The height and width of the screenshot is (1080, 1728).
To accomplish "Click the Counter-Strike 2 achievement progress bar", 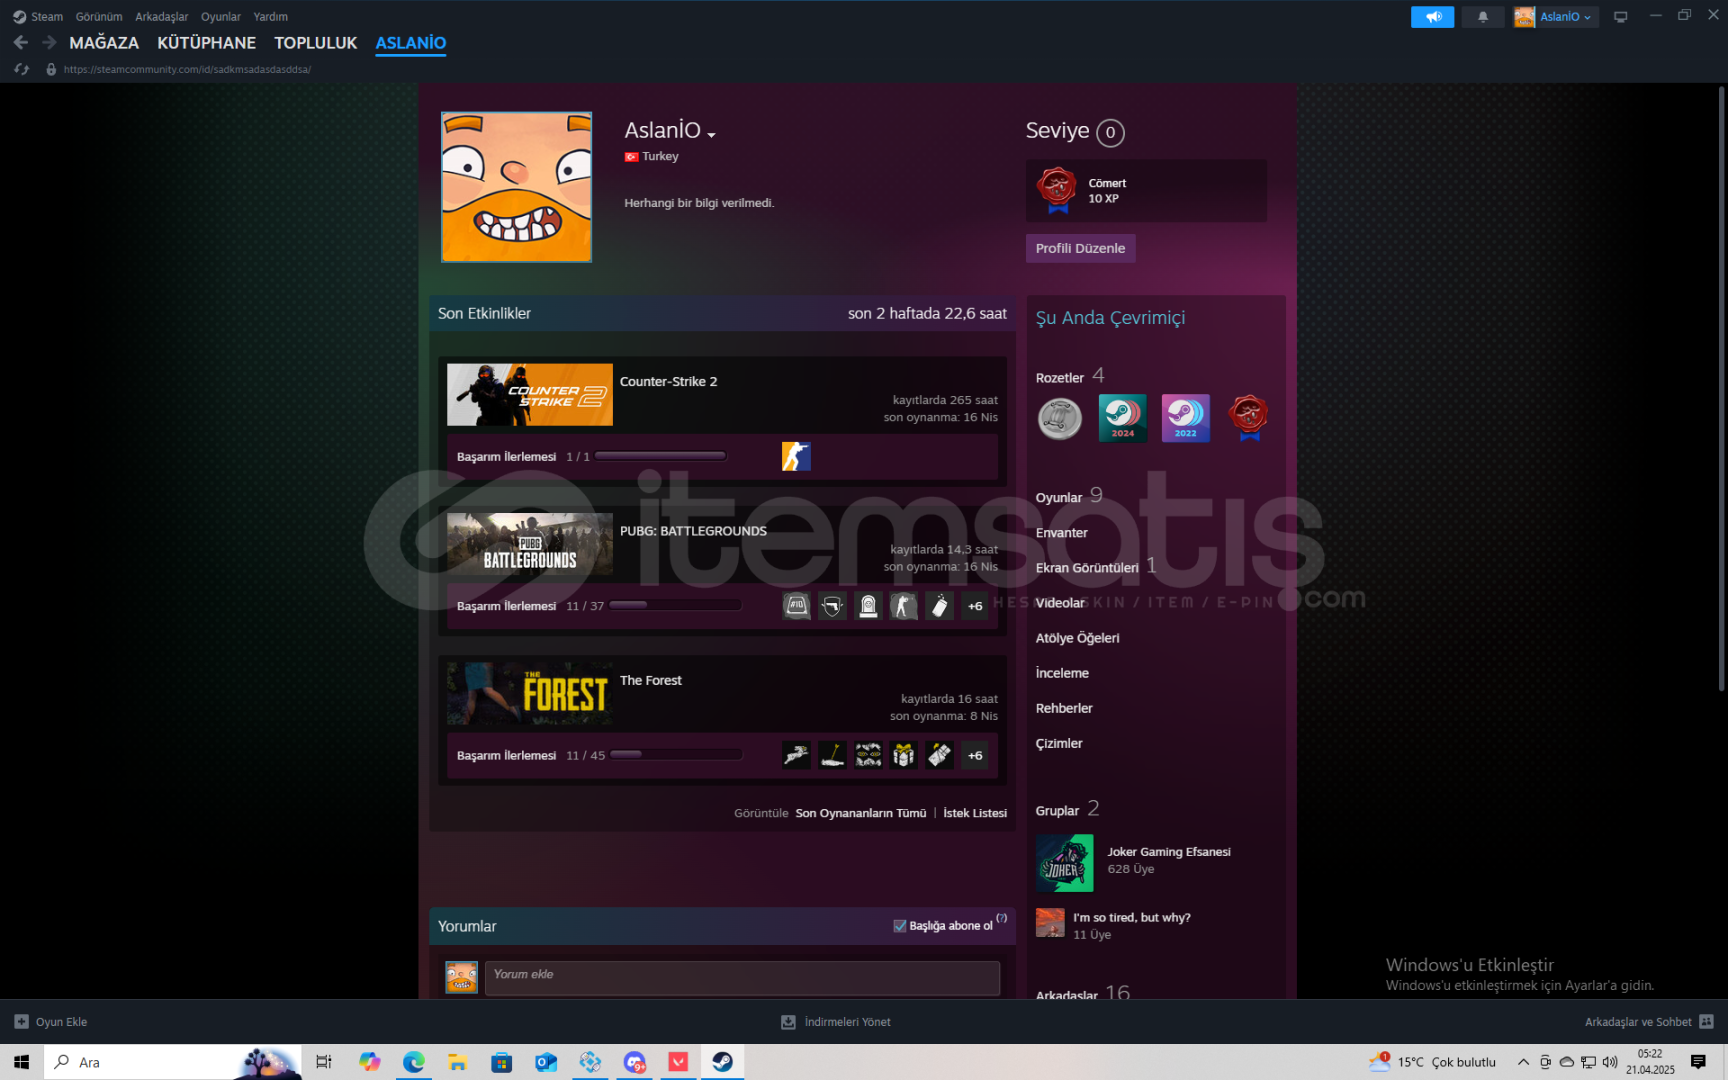I will pyautogui.click(x=660, y=456).
